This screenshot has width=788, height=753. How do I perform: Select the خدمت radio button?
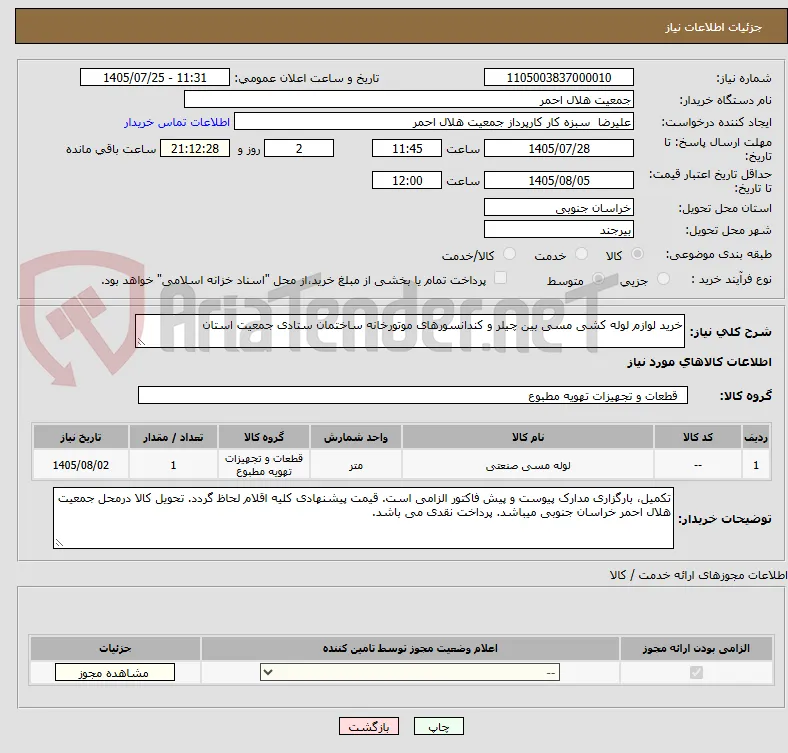(581, 254)
